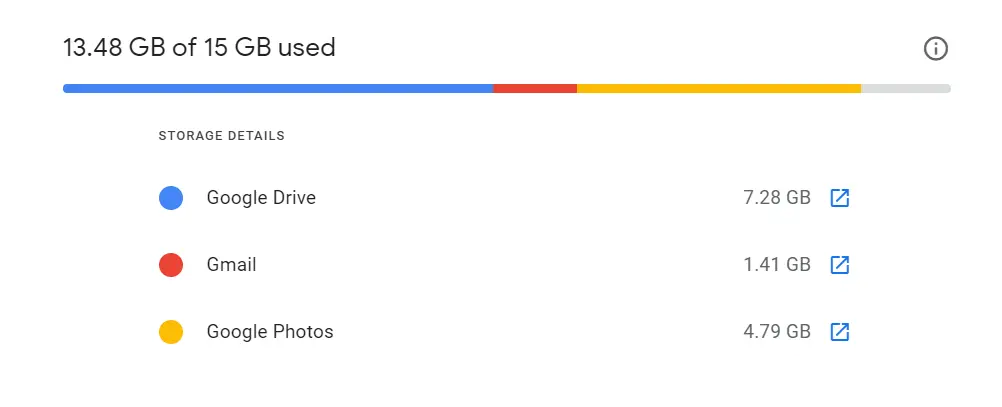
Task: Click the 7.28 GB Drive usage value
Action: click(777, 198)
